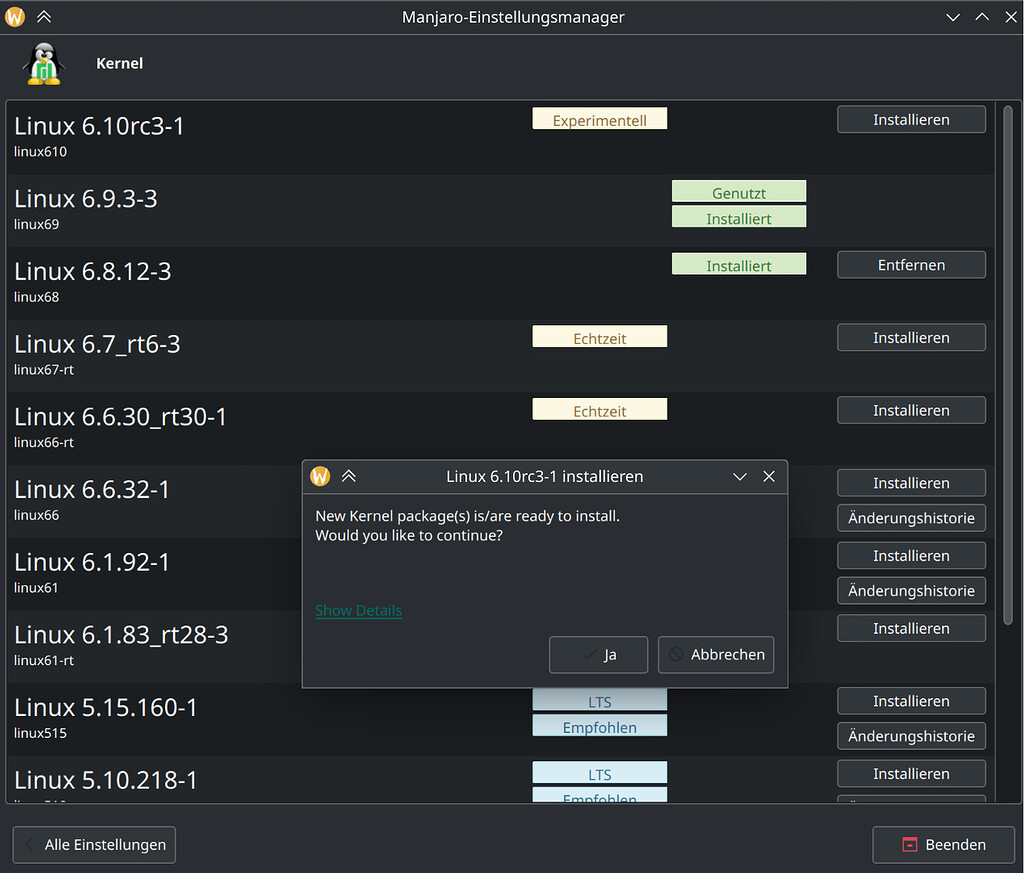This screenshot has height=873, width=1024.
Task: Install Linux 6.10rc3-1 kernel
Action: [911, 119]
